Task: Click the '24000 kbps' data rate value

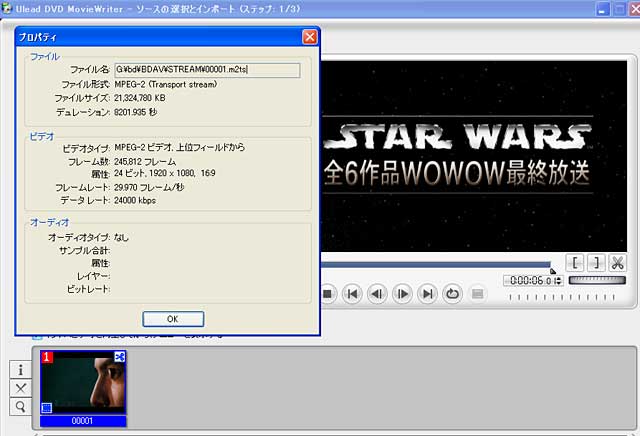Action: 135,200
